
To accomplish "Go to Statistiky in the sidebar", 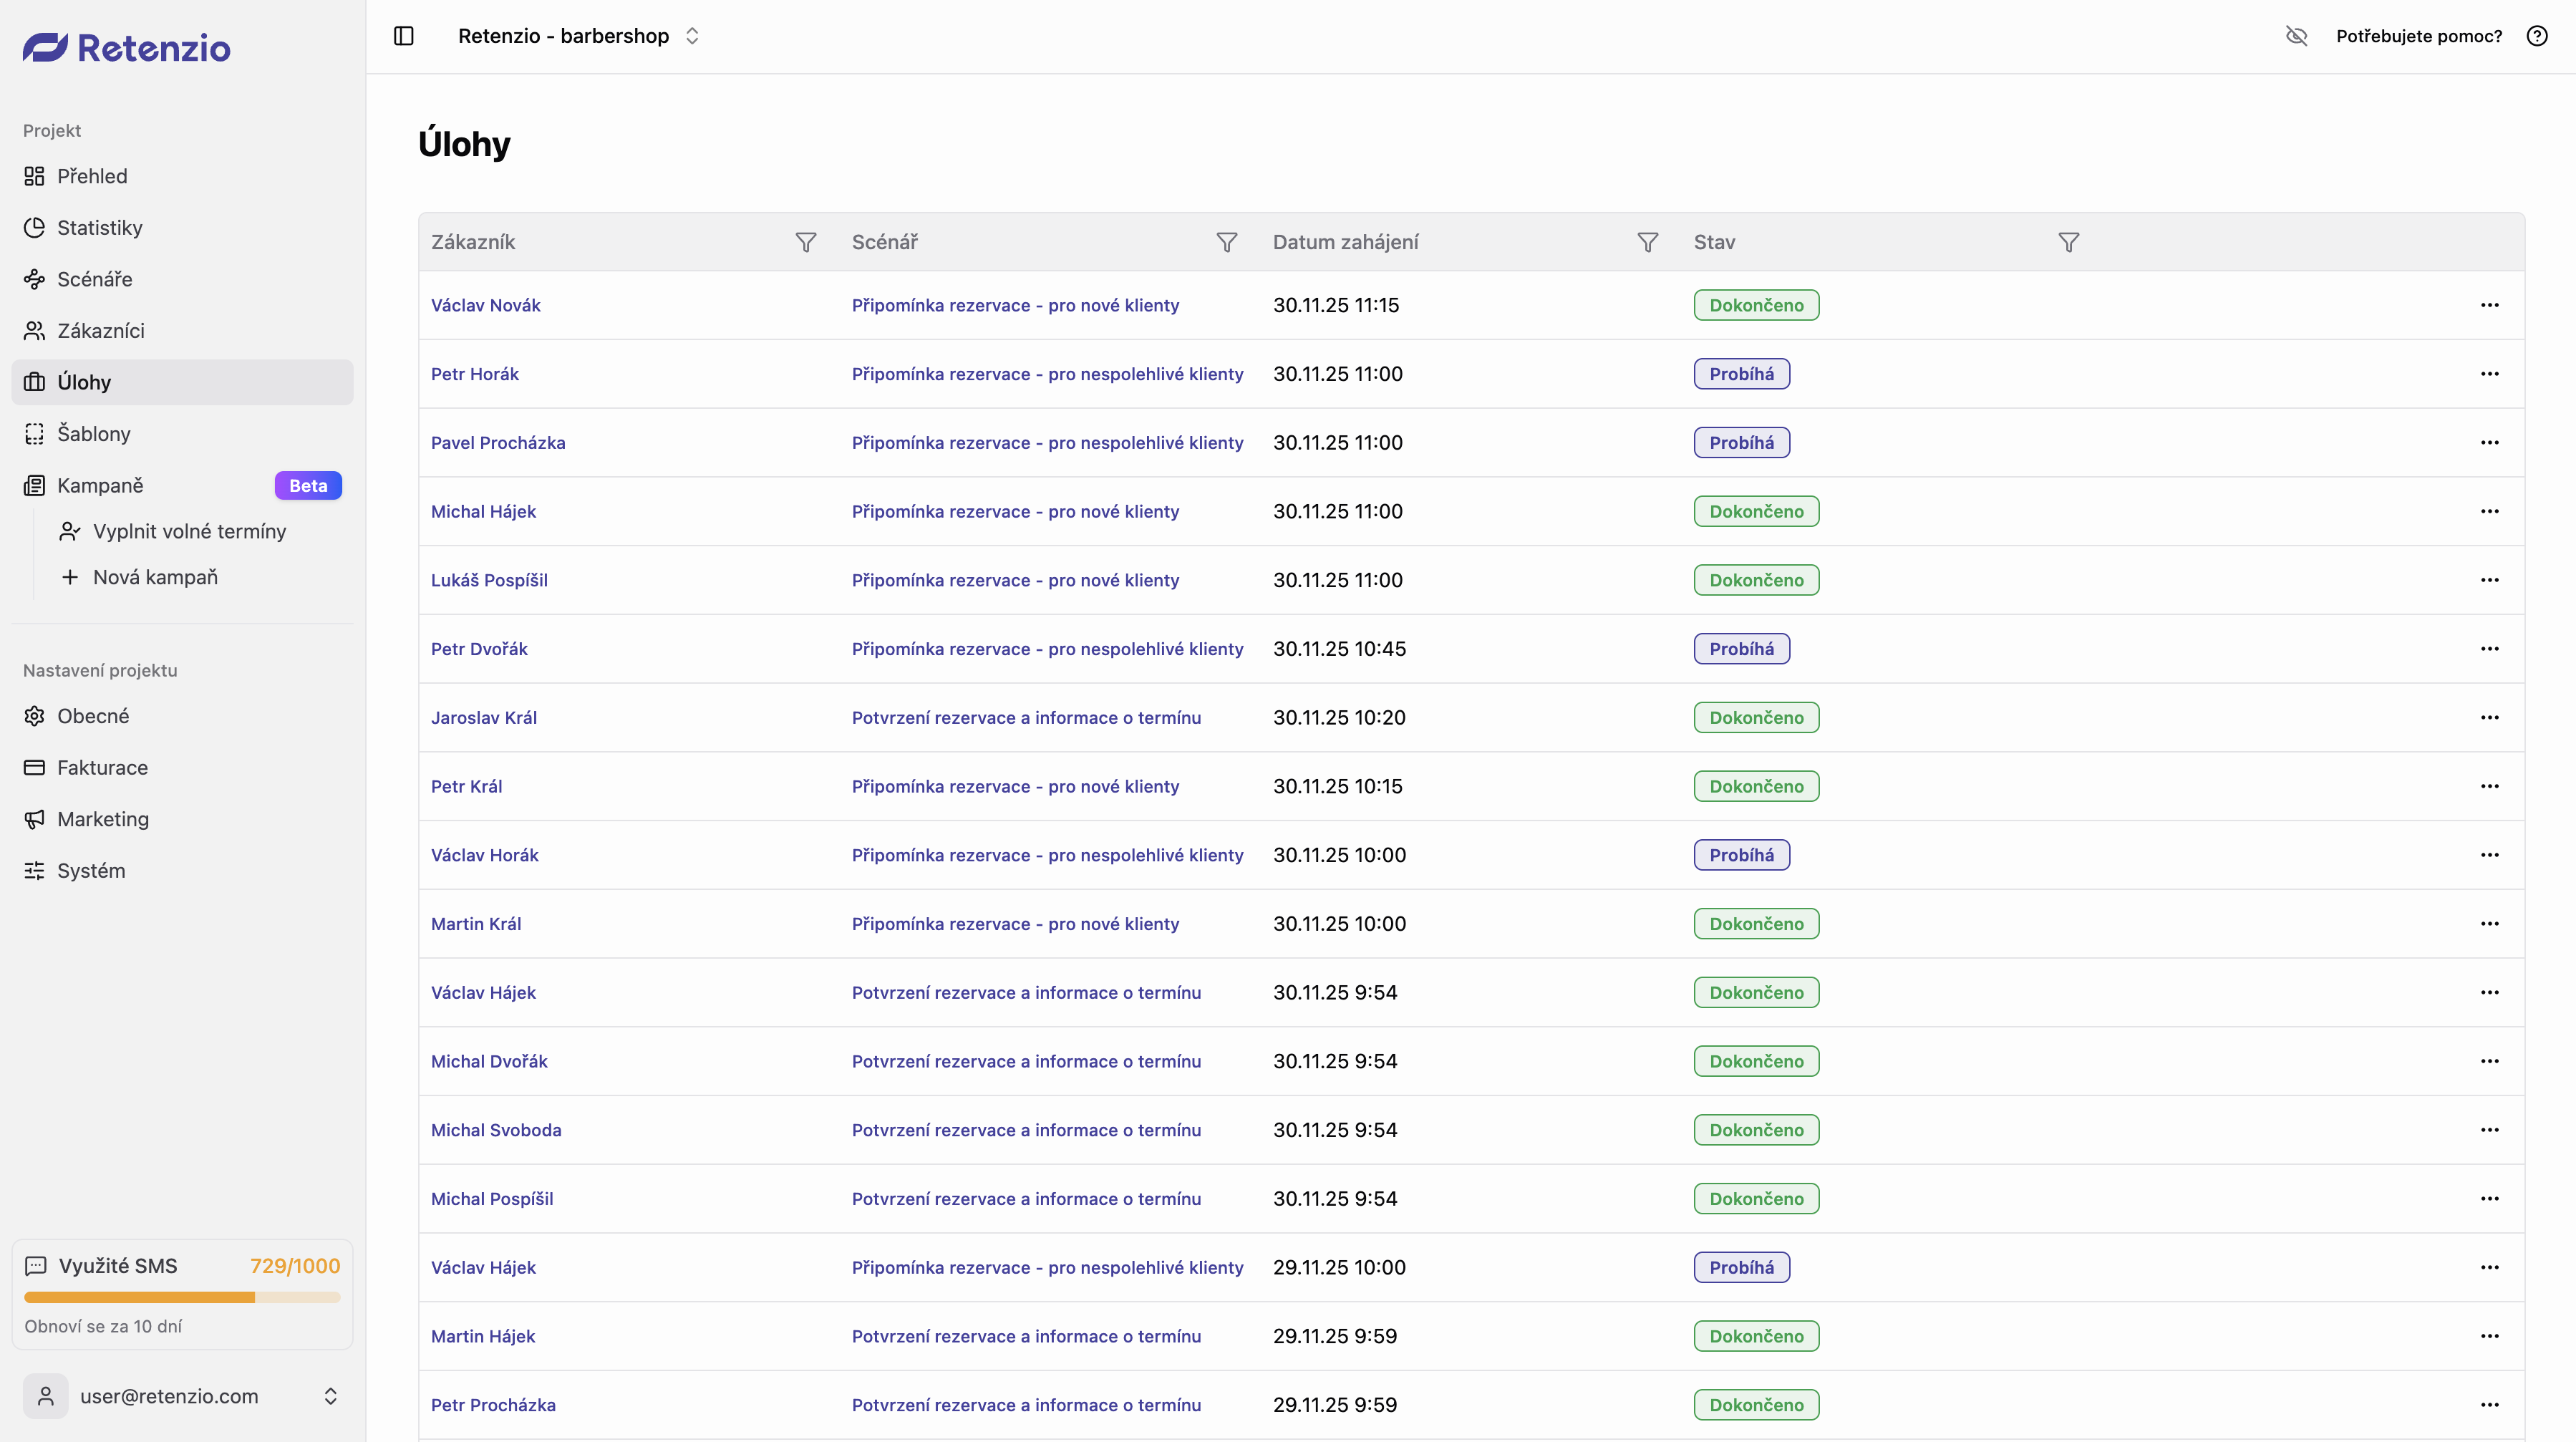I will click(x=99, y=228).
